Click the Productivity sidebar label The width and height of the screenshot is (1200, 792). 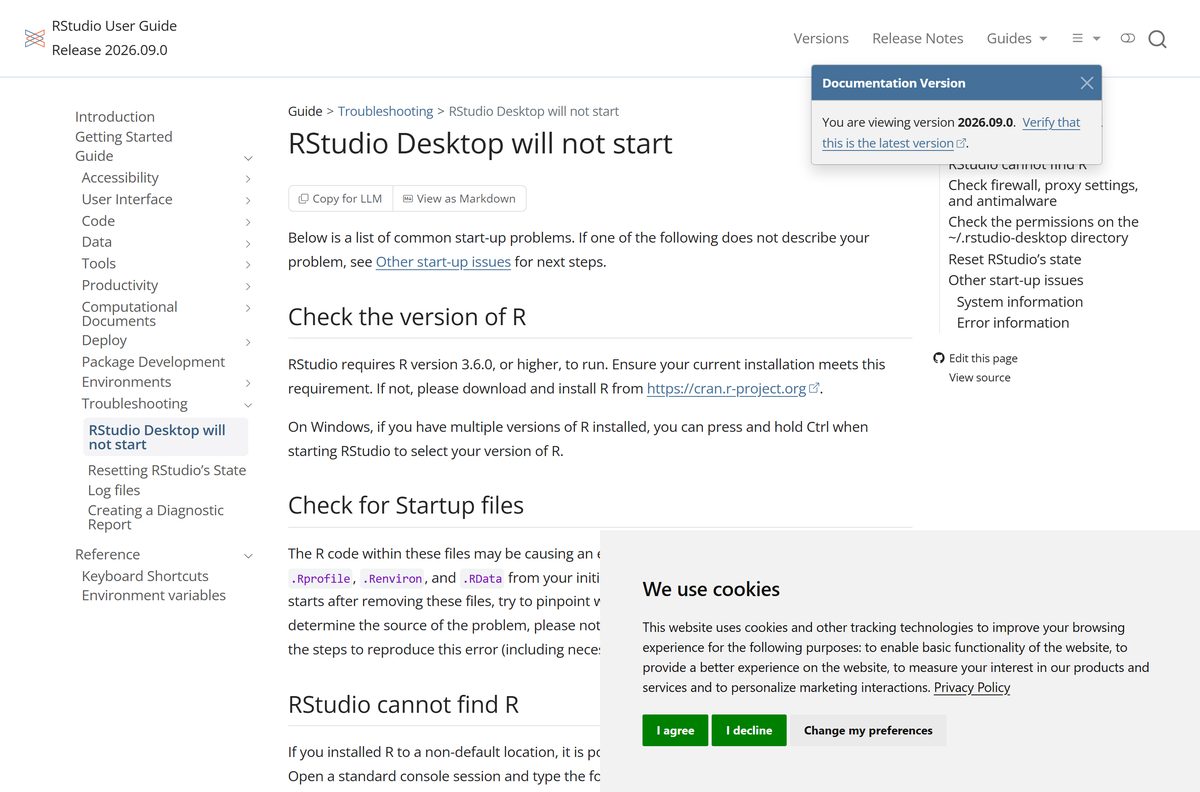point(120,285)
